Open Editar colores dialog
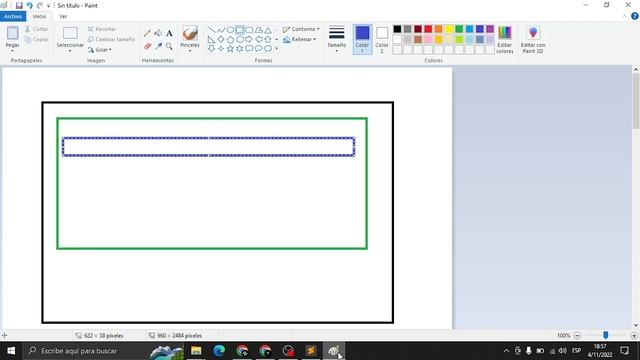 tap(505, 40)
